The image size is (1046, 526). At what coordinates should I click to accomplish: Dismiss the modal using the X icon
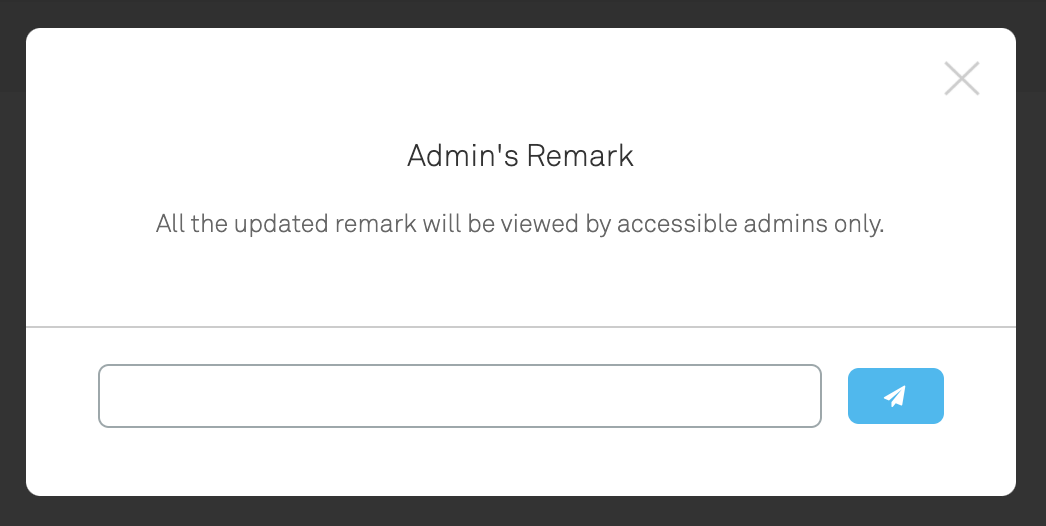coord(961,79)
